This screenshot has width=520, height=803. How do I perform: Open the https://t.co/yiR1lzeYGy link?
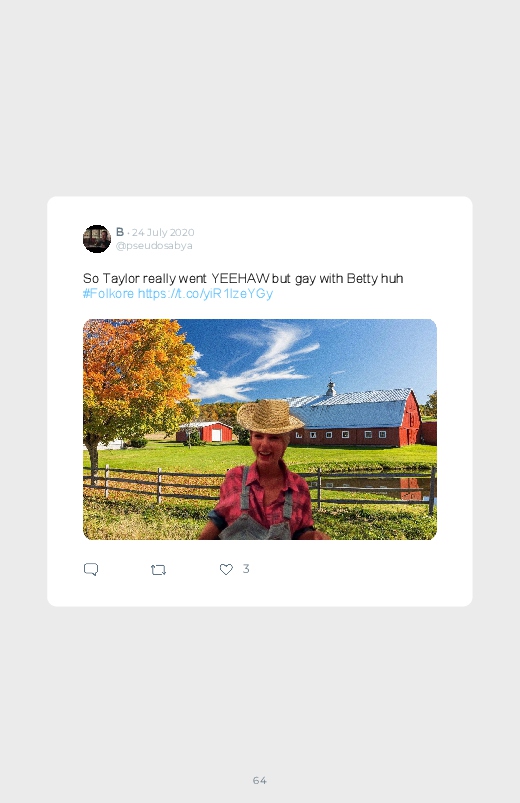[x=205, y=293]
